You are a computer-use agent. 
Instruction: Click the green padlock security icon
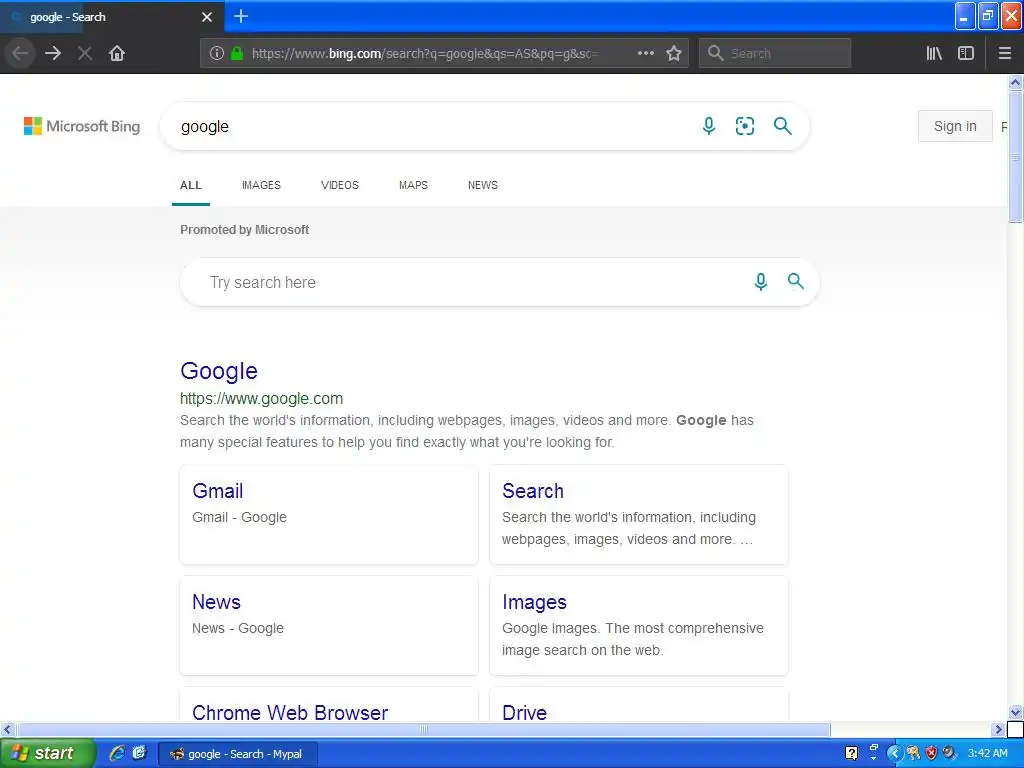click(x=237, y=54)
